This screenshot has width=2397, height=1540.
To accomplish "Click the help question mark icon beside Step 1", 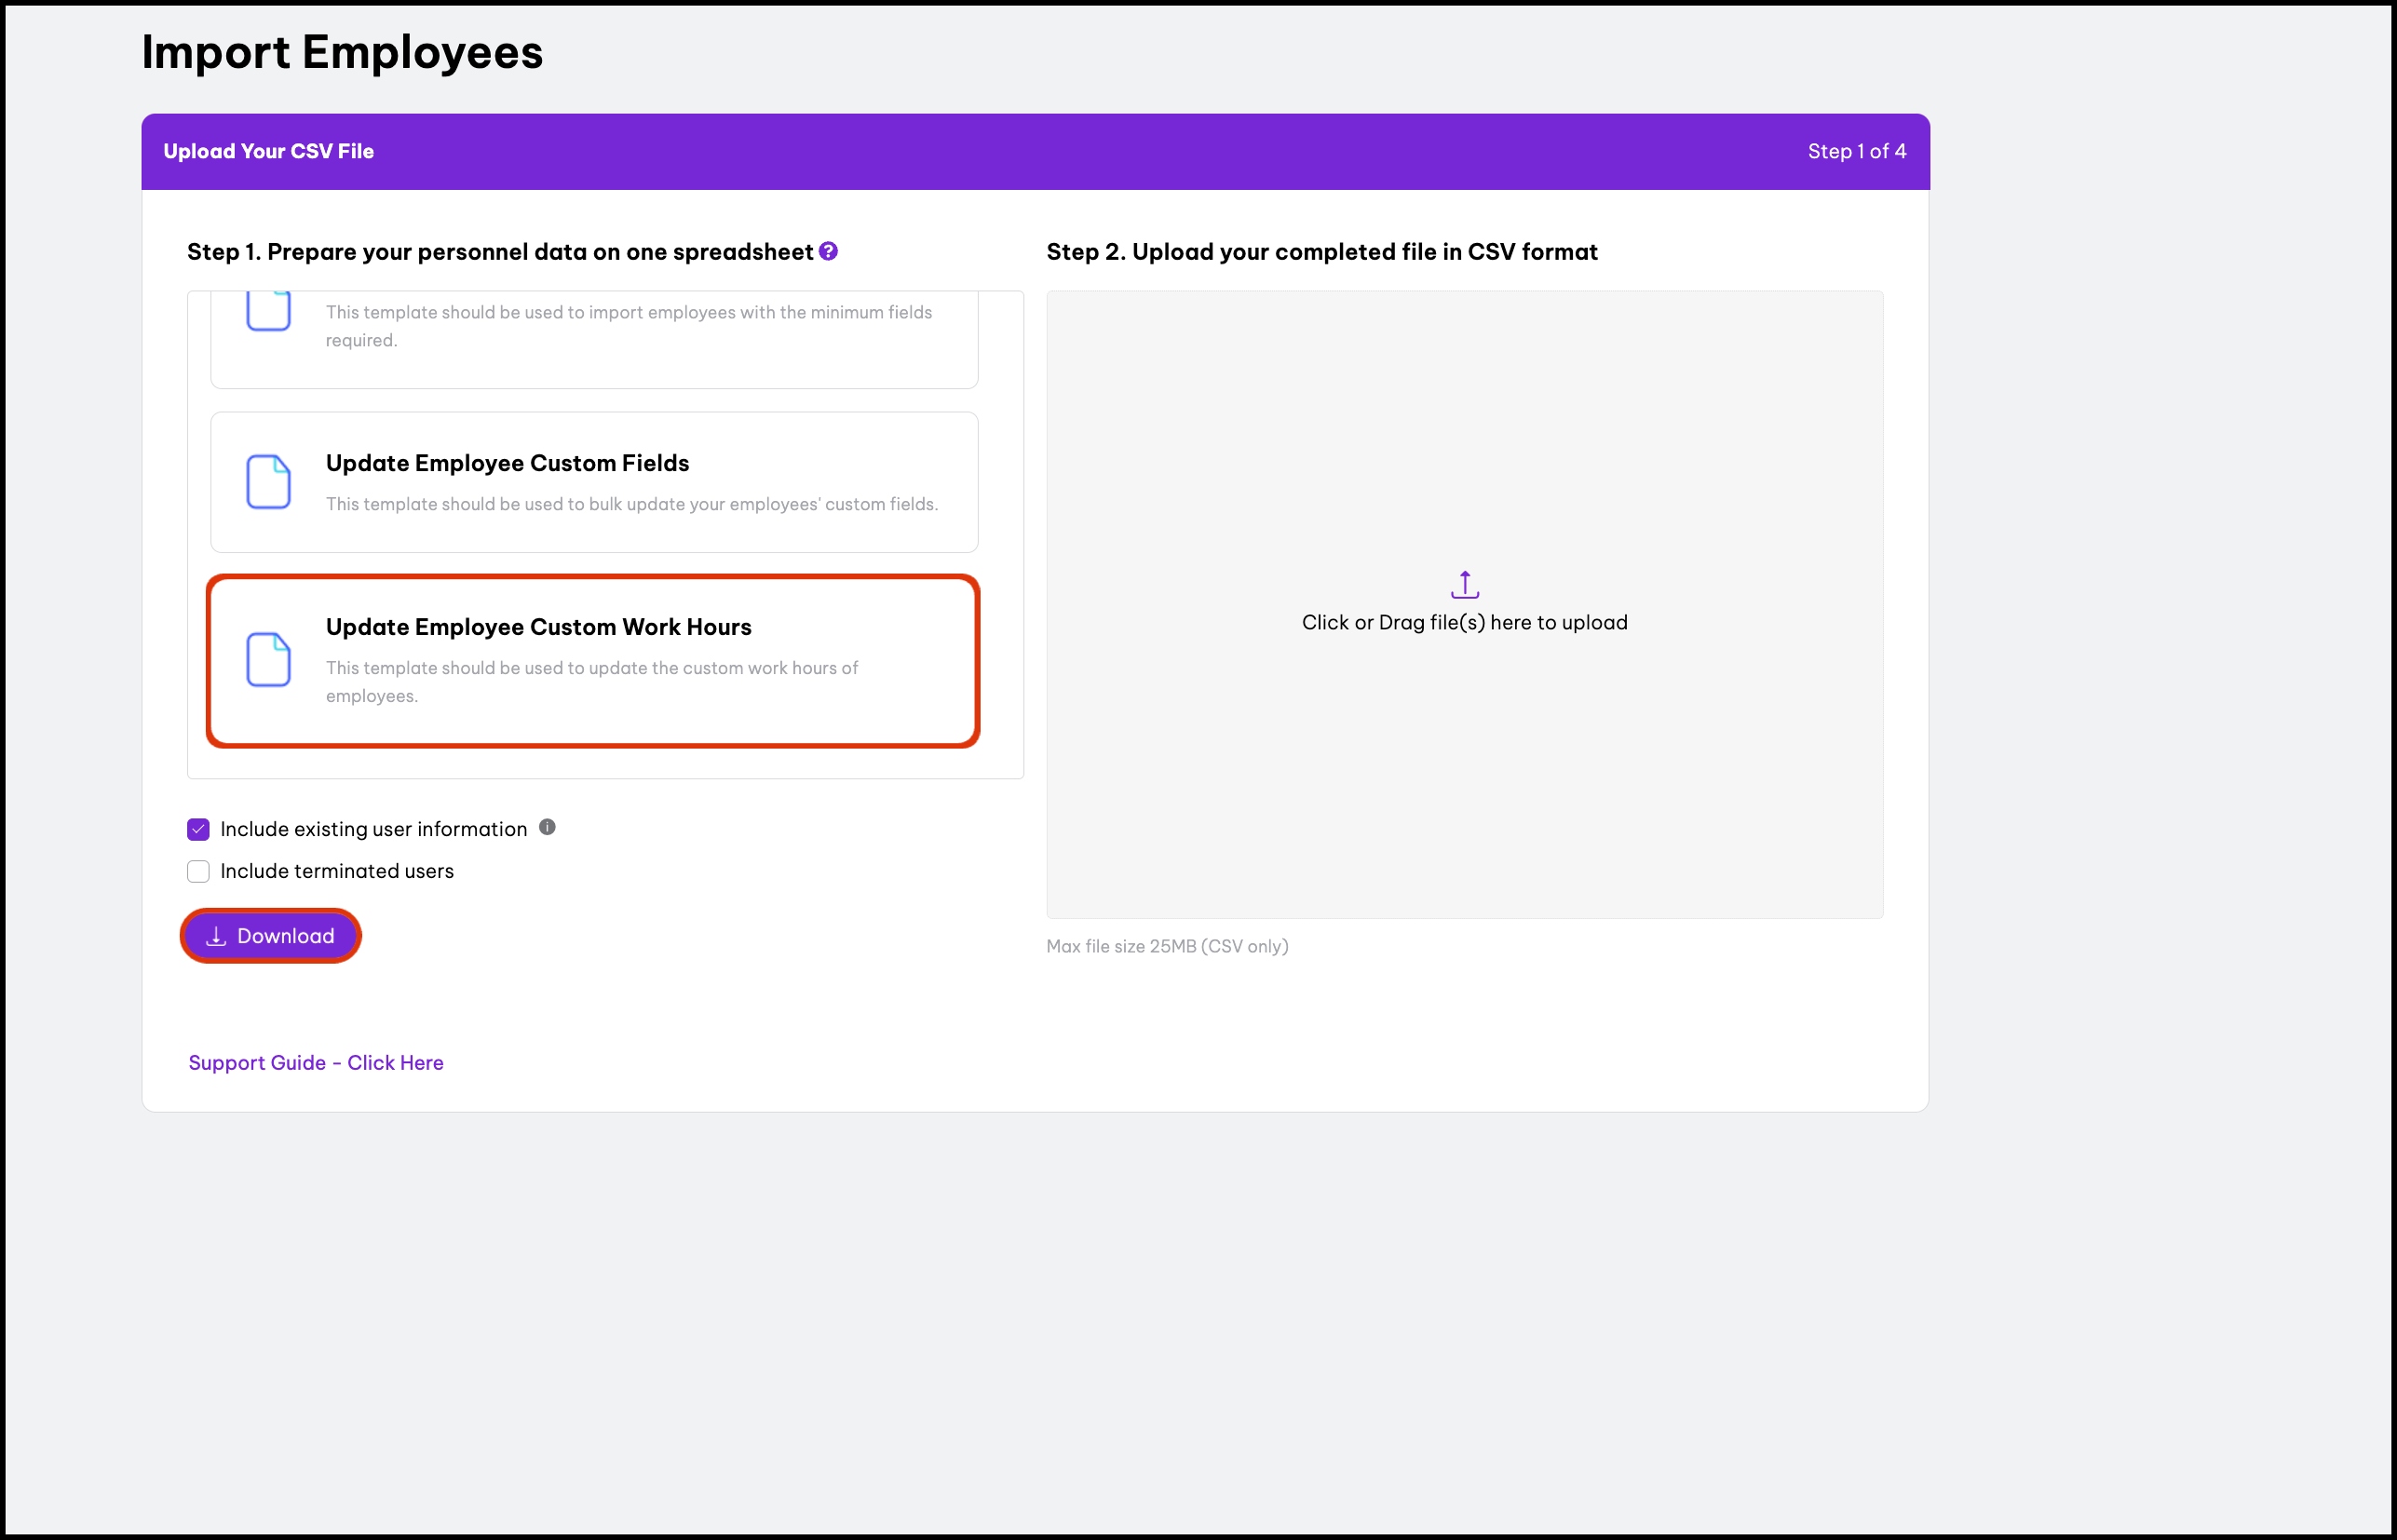I will (x=828, y=251).
